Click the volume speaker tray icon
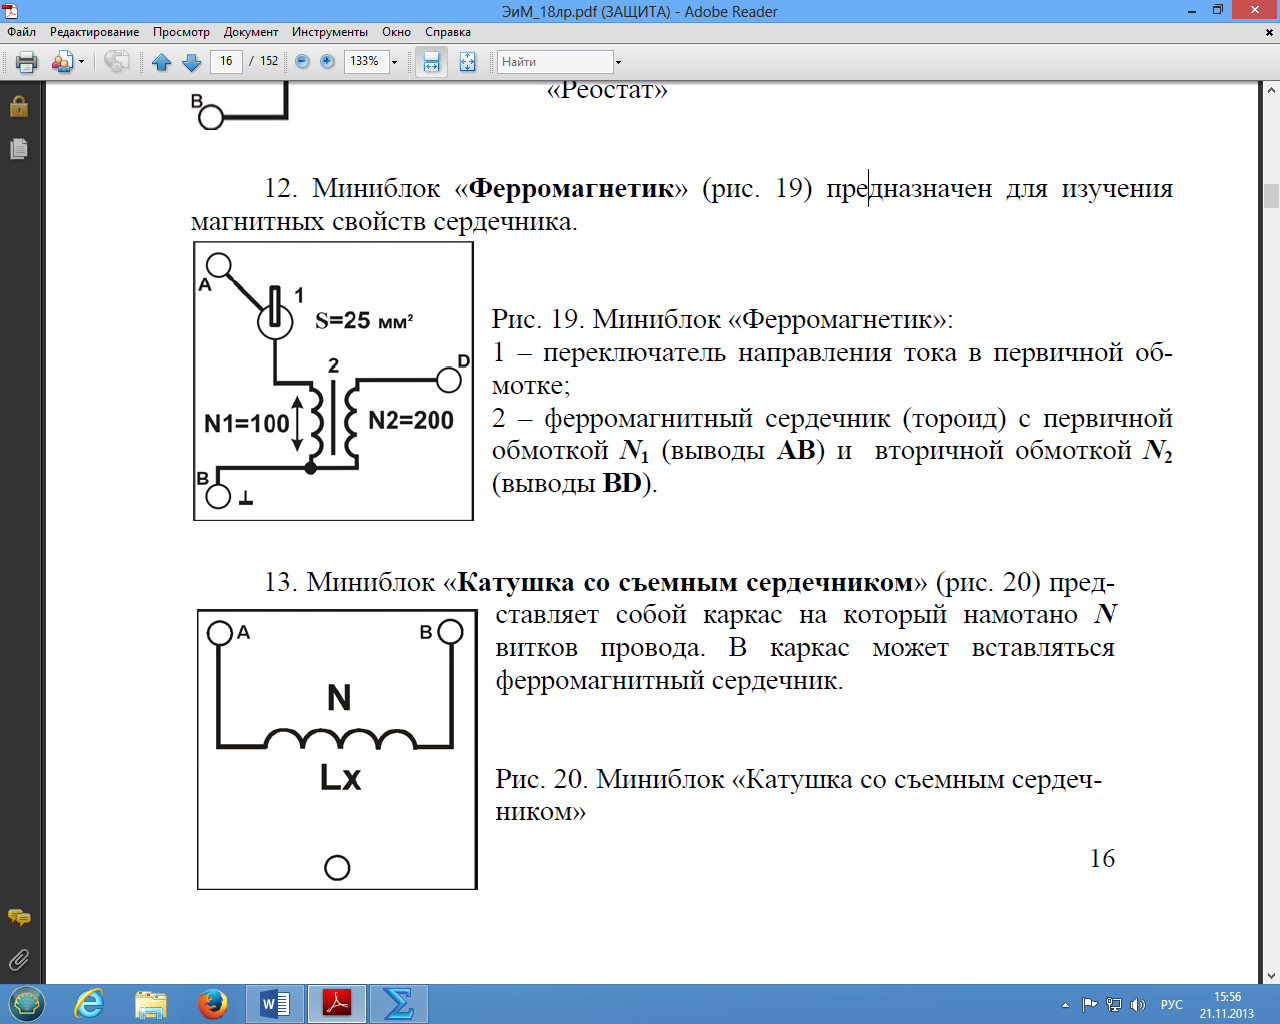The width and height of the screenshot is (1280, 1024). 1138,1005
